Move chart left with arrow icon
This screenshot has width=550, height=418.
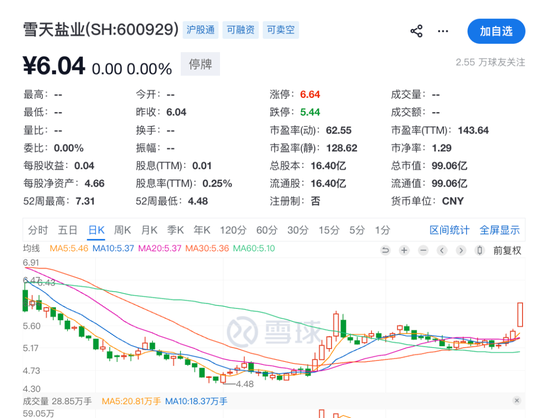442,250
